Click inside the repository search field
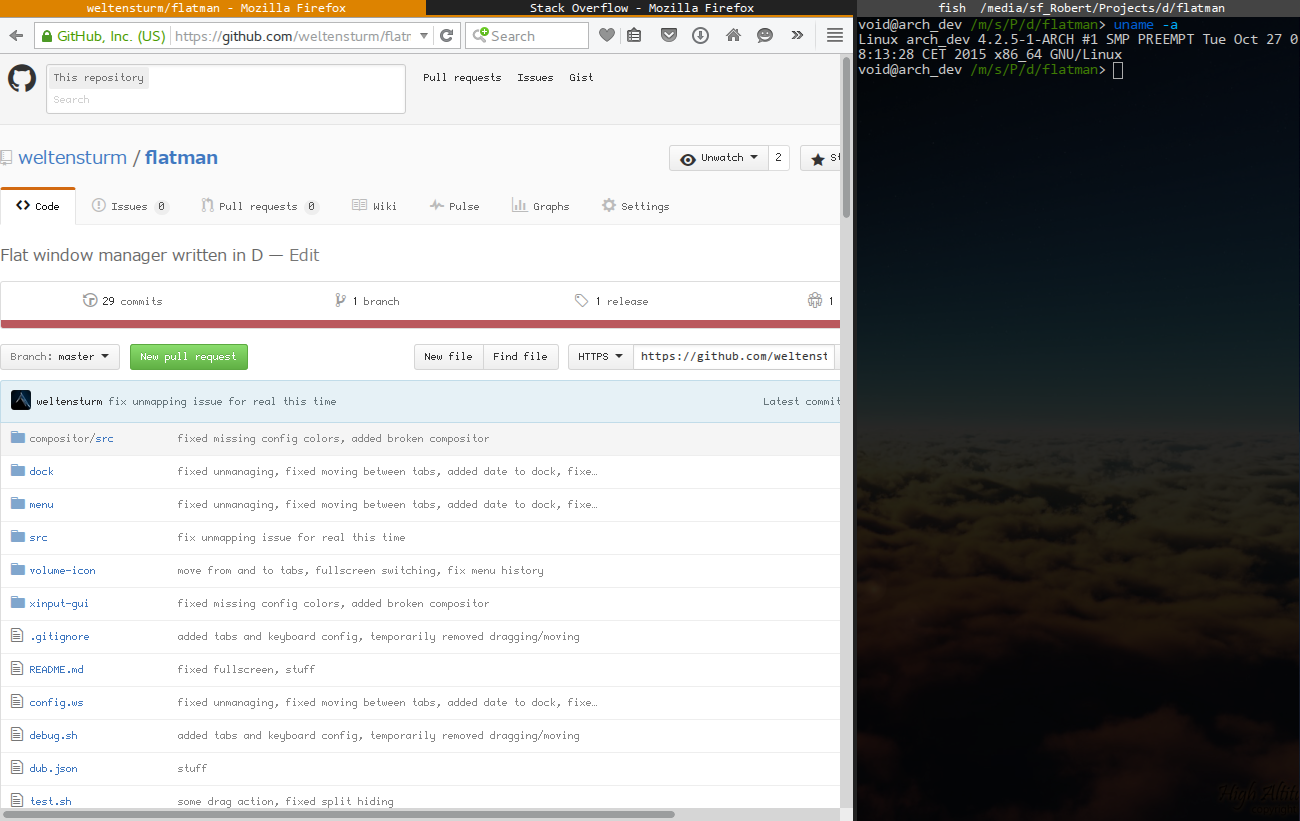The width and height of the screenshot is (1300, 821). pyautogui.click(x=225, y=99)
